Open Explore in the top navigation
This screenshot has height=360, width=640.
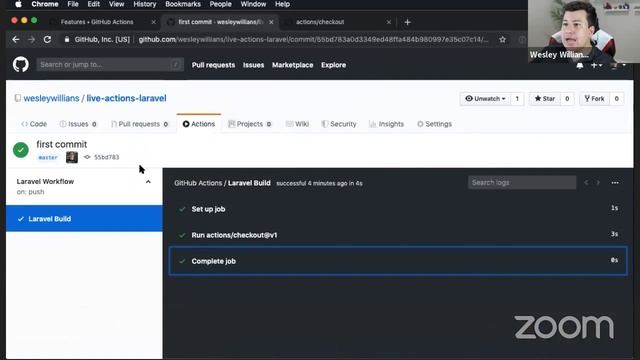click(333, 65)
